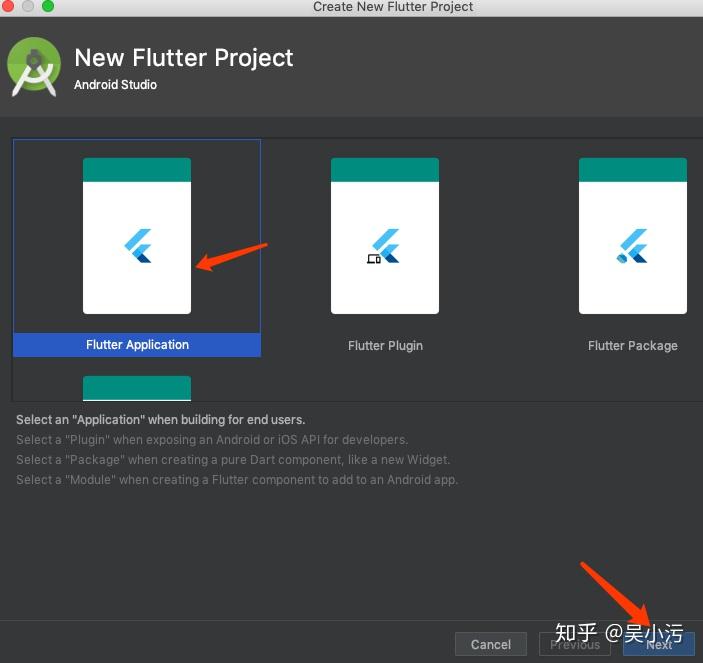Click the 'Select a "Package"' description line
The width and height of the screenshot is (703, 663).
[x=233, y=459]
